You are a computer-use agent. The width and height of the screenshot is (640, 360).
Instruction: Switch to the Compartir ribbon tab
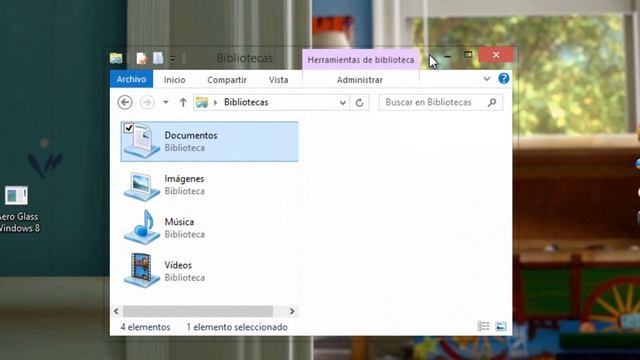point(227,80)
